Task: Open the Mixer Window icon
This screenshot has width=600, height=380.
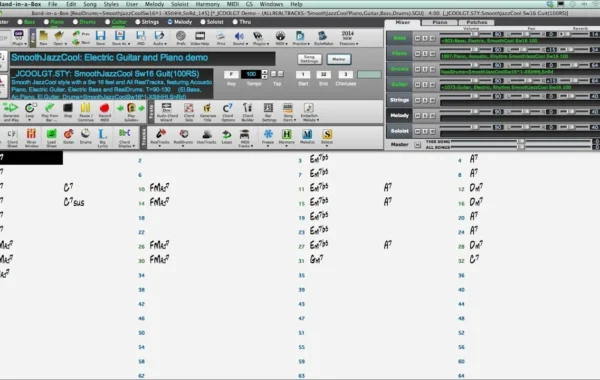Action: 31,138
